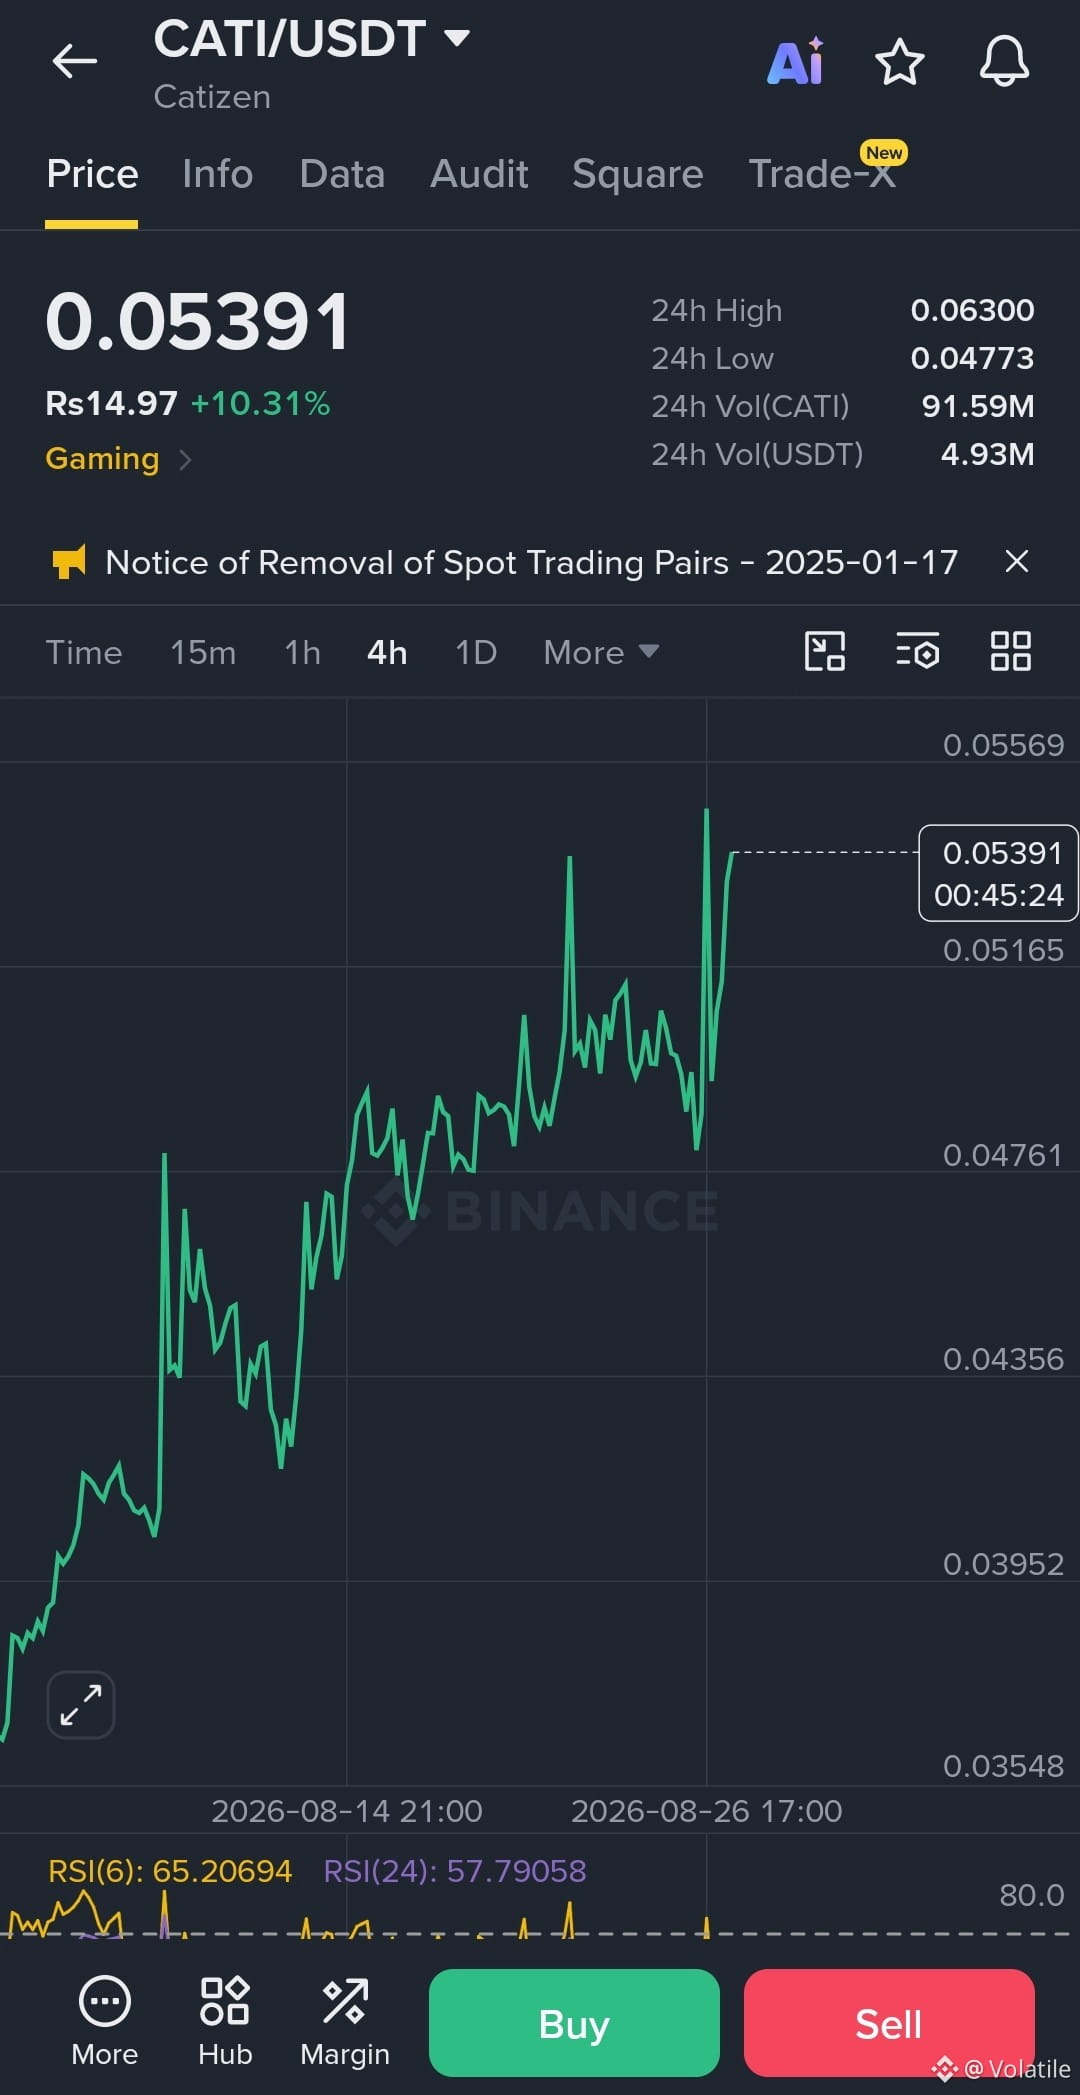Open the Hub icon
This screenshot has height=2095, width=1080.
pos(225,2021)
